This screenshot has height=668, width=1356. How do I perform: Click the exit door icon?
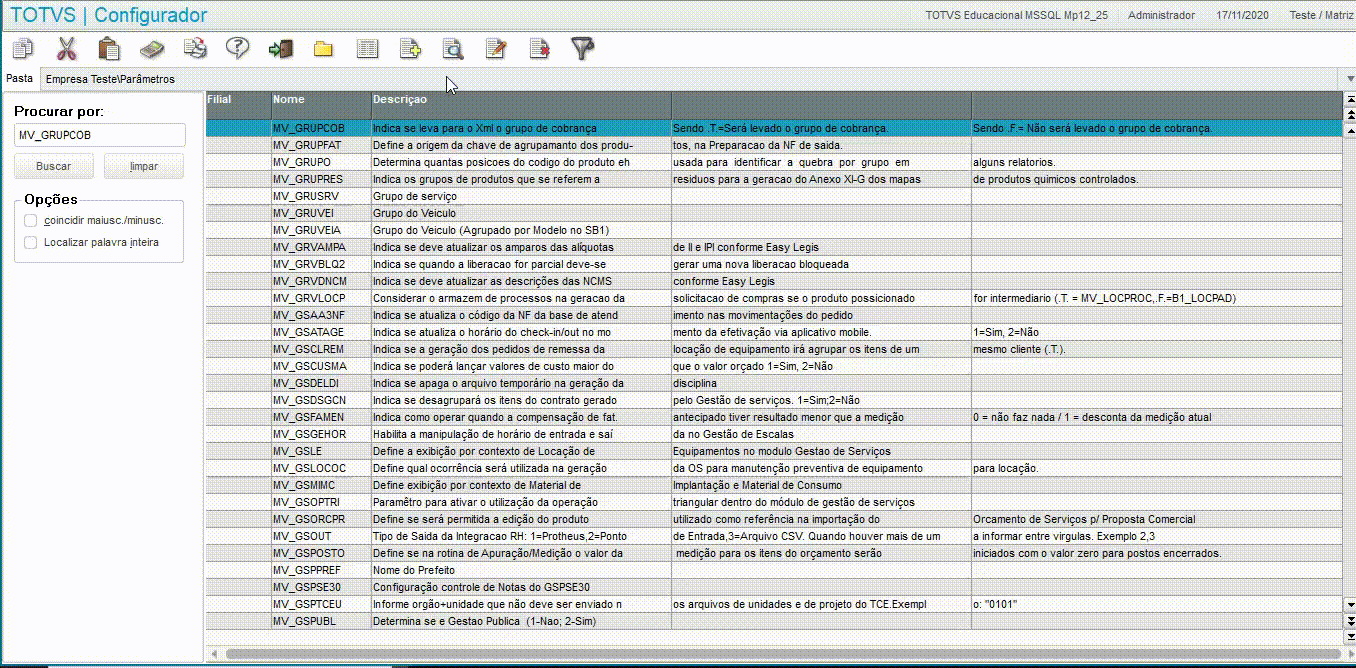(x=280, y=47)
